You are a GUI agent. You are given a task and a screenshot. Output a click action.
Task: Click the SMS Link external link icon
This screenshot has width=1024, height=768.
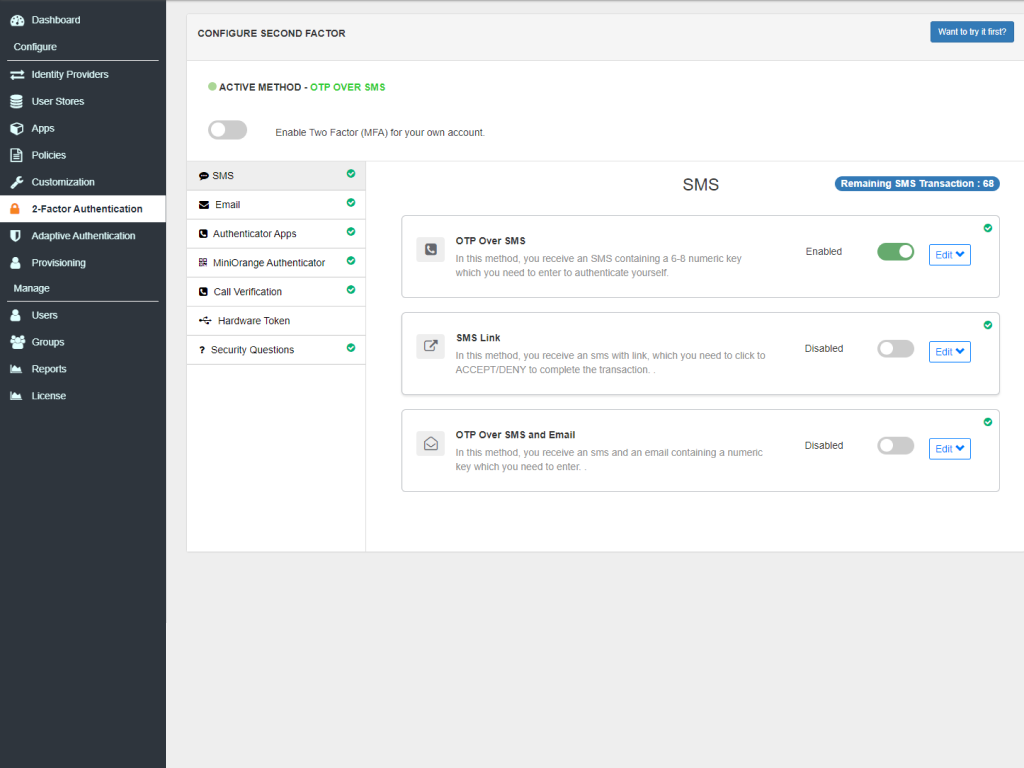point(430,347)
